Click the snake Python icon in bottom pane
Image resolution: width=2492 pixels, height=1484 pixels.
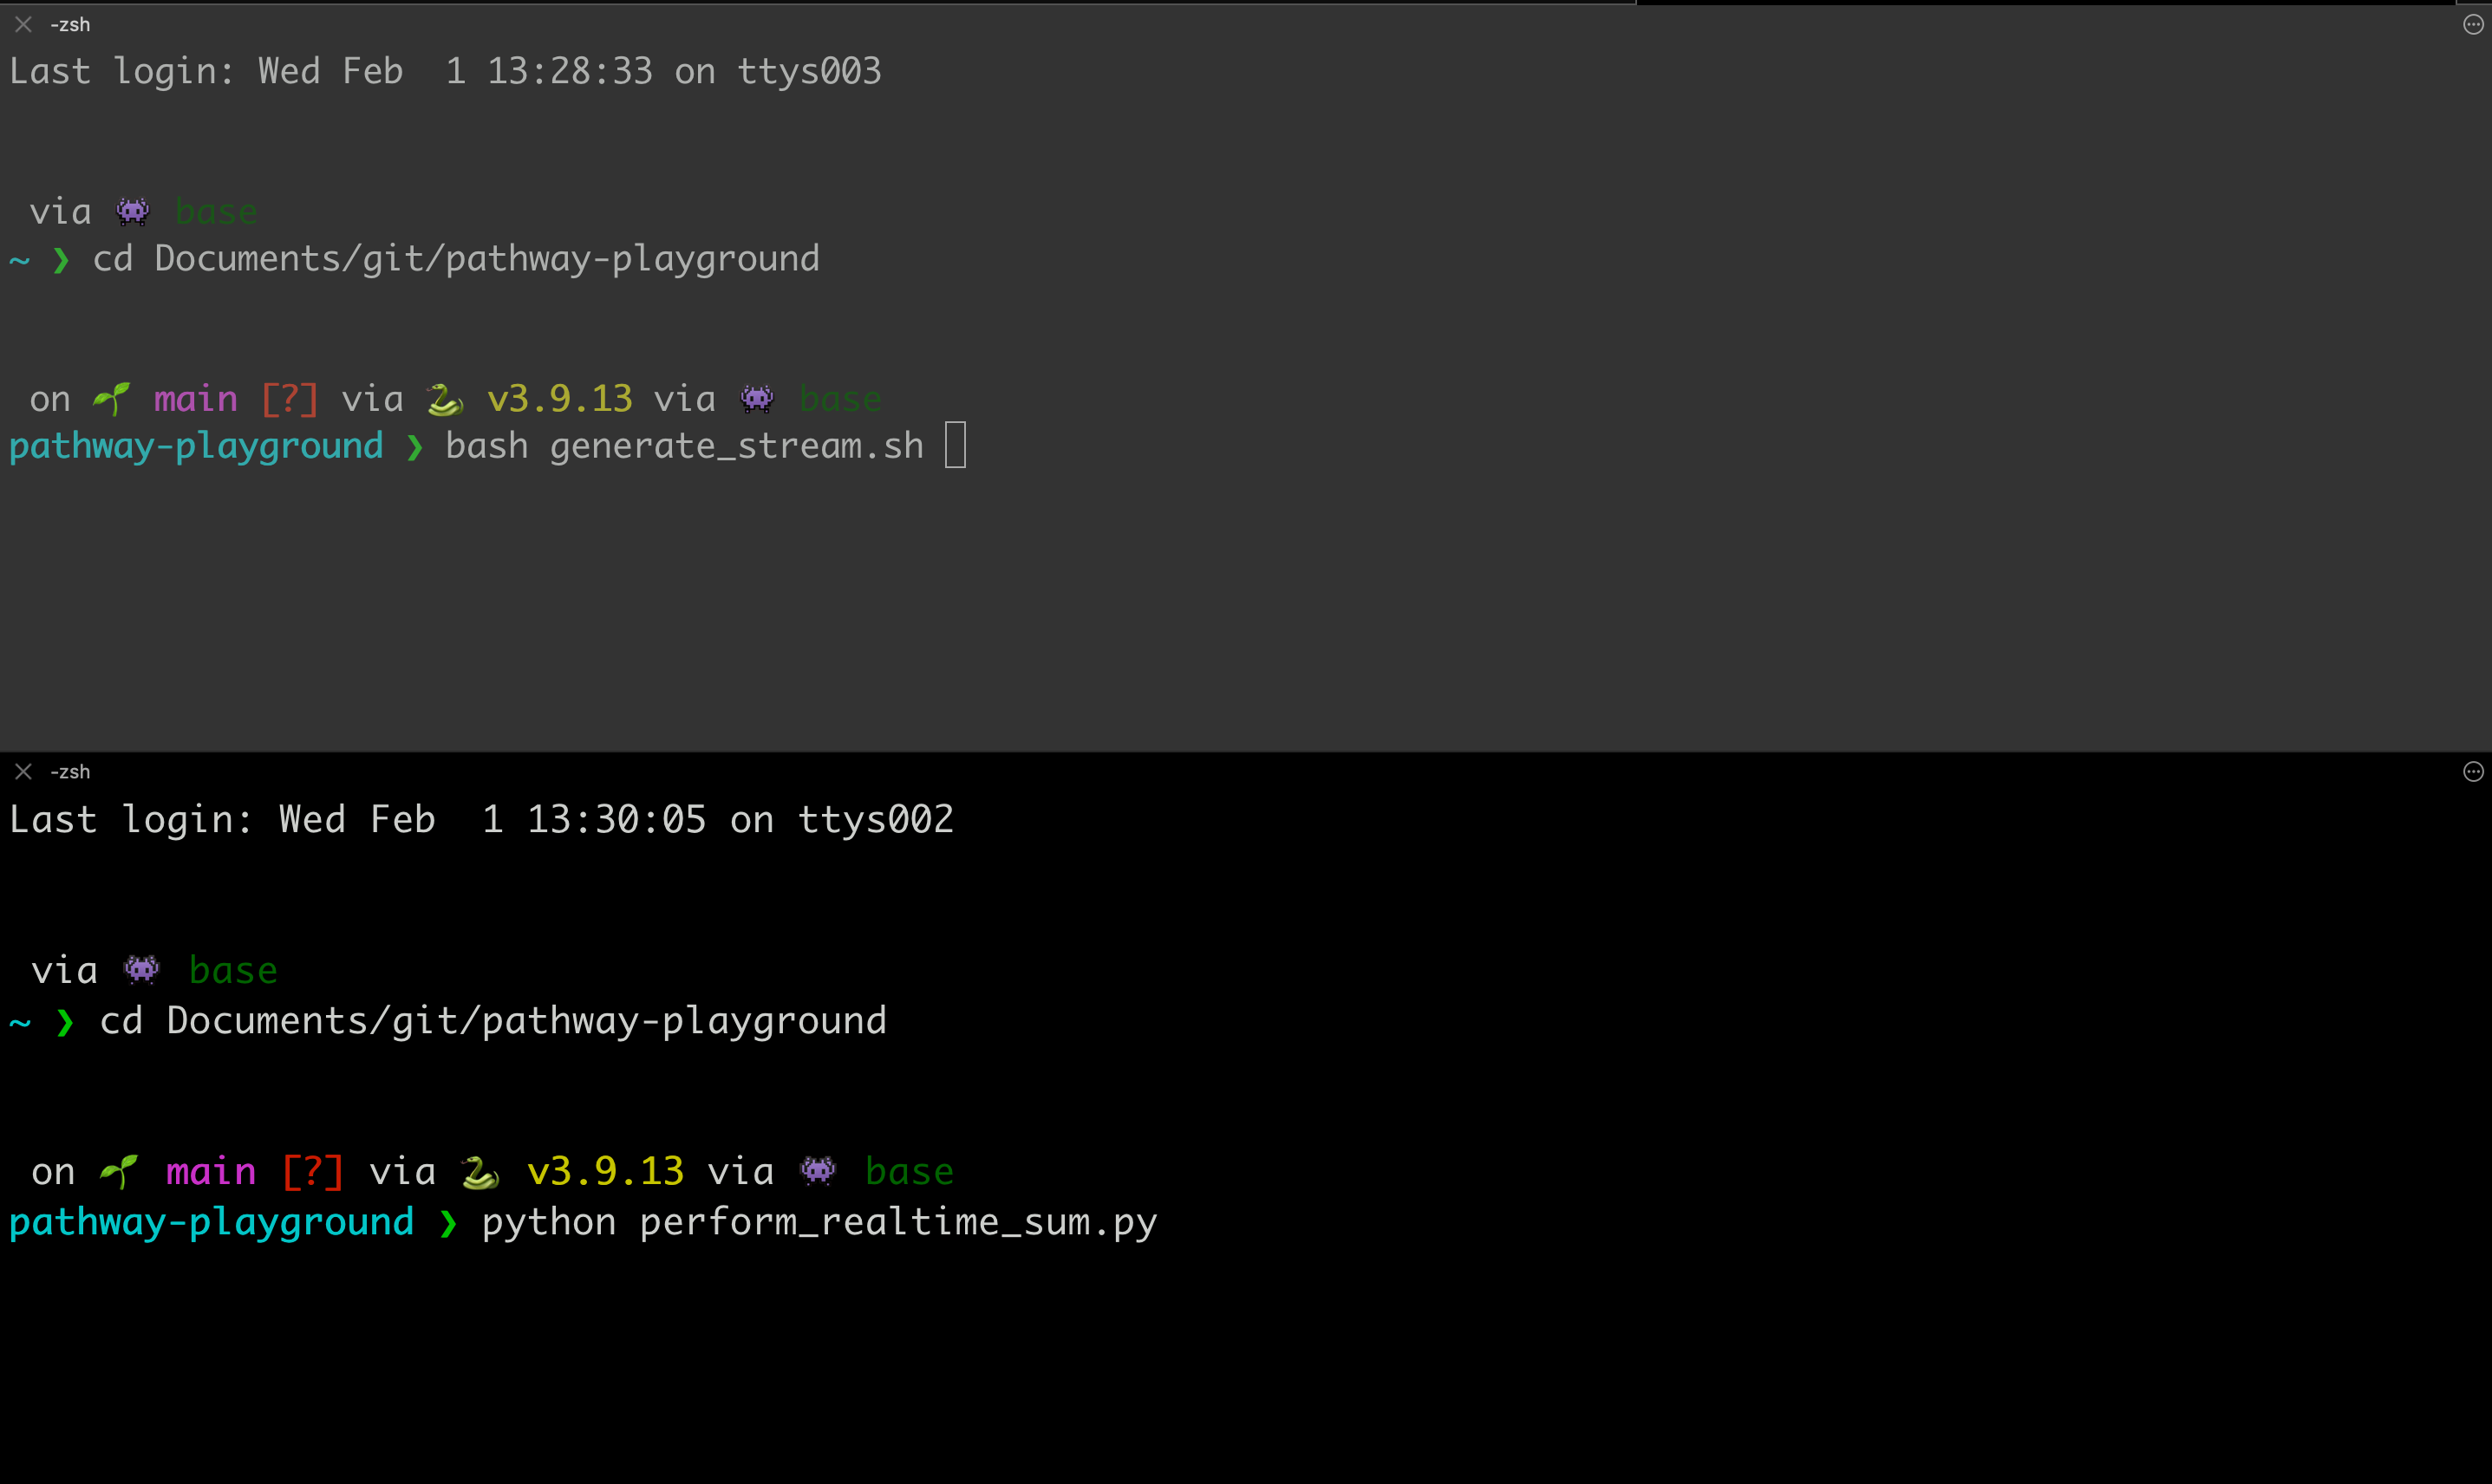pos(480,1172)
